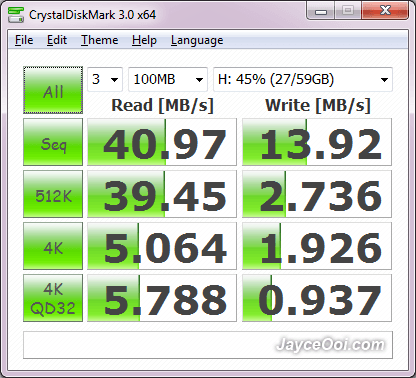Click the 4K QD32 read result 5.788

pos(162,298)
